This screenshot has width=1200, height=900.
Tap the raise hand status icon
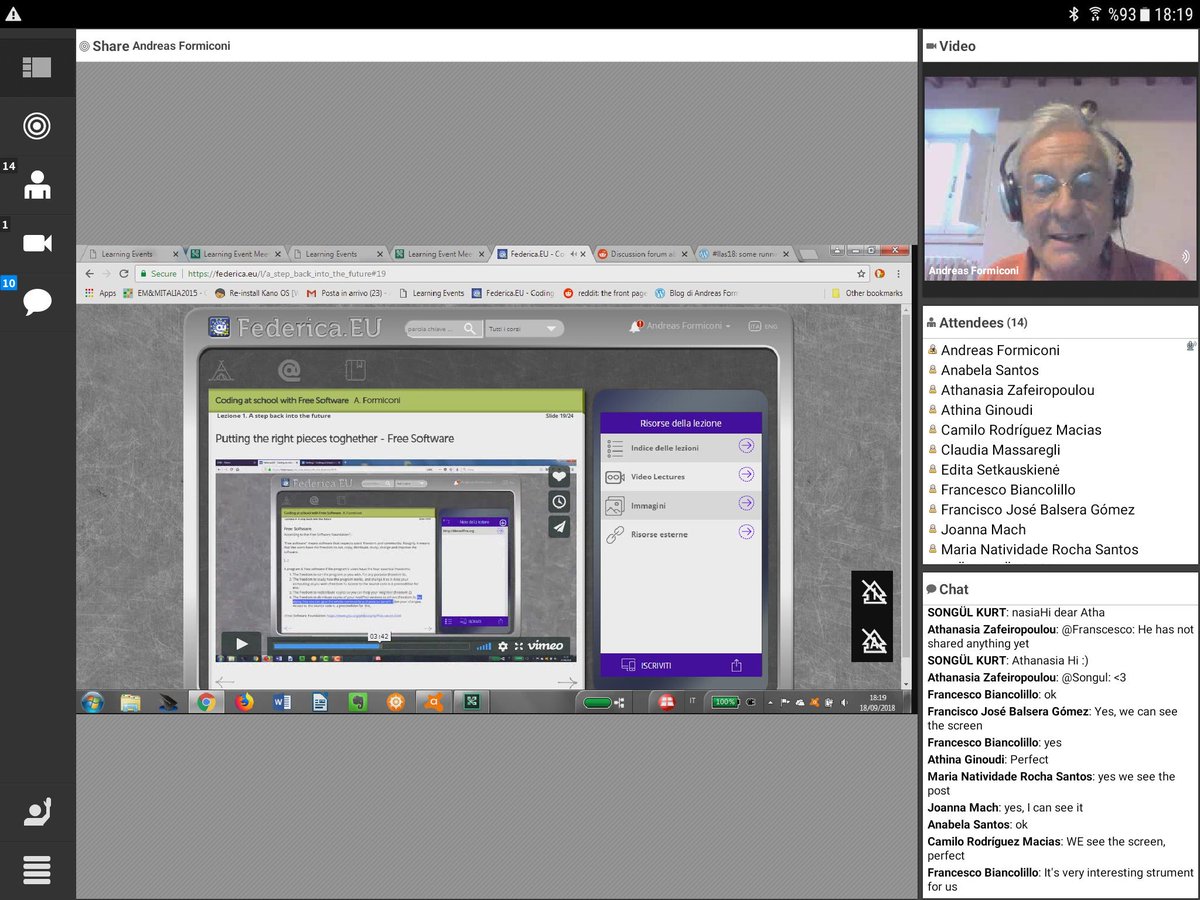37,812
